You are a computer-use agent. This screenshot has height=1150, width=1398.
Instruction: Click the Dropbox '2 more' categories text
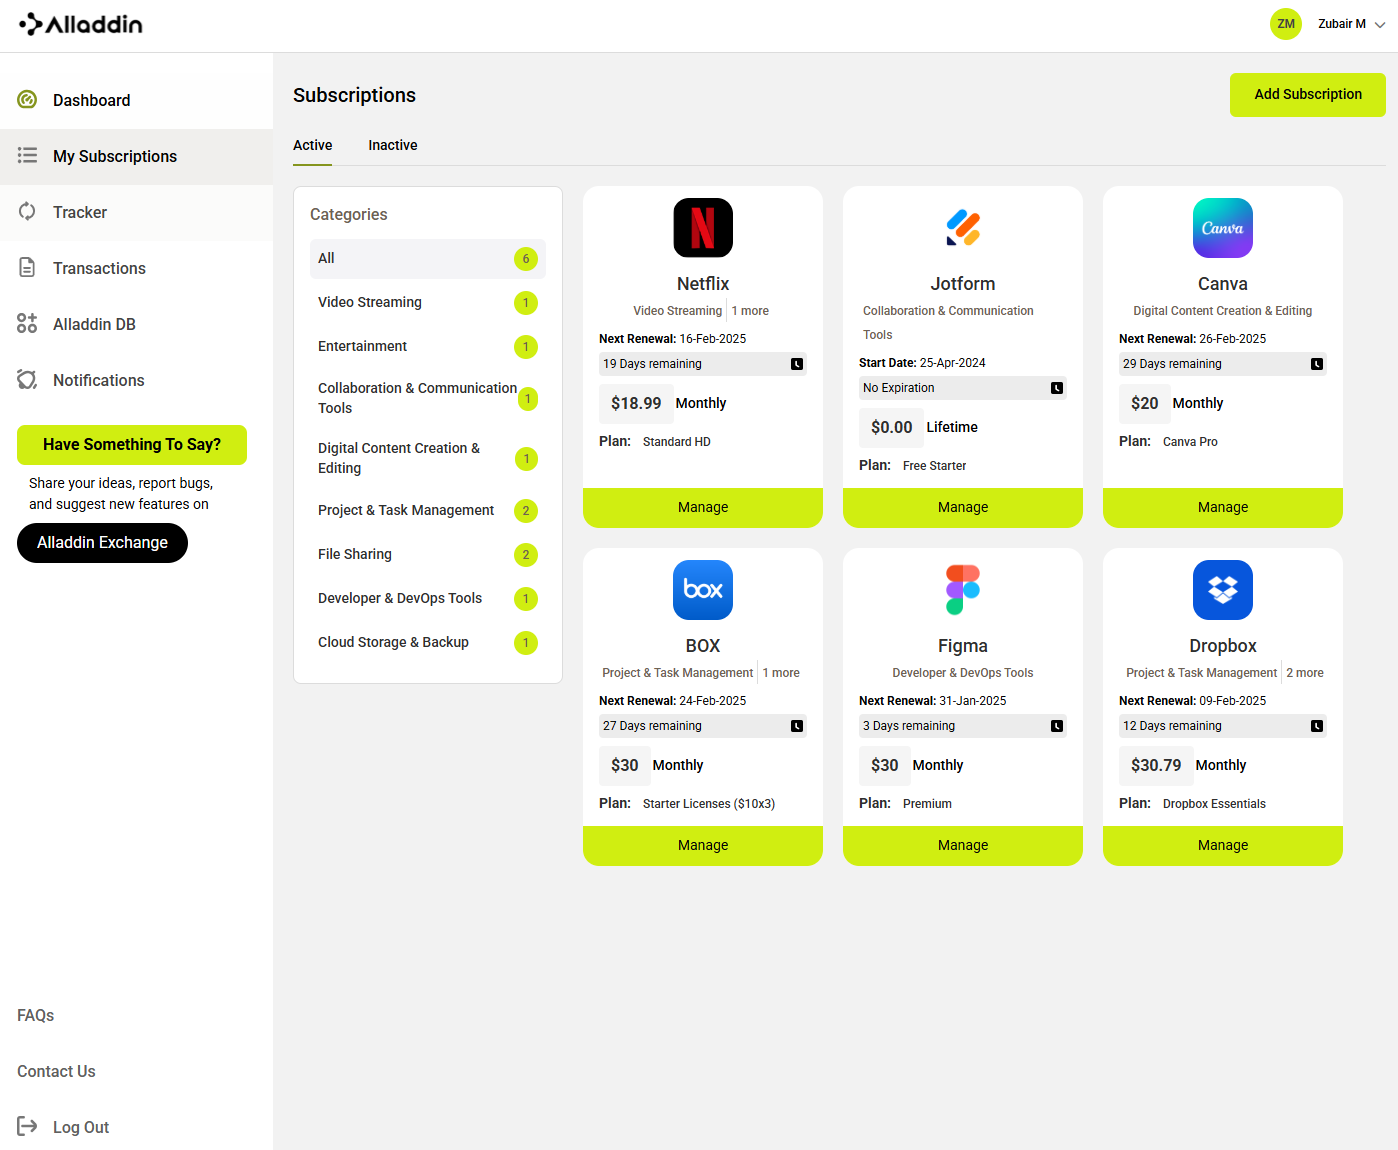point(1305,673)
